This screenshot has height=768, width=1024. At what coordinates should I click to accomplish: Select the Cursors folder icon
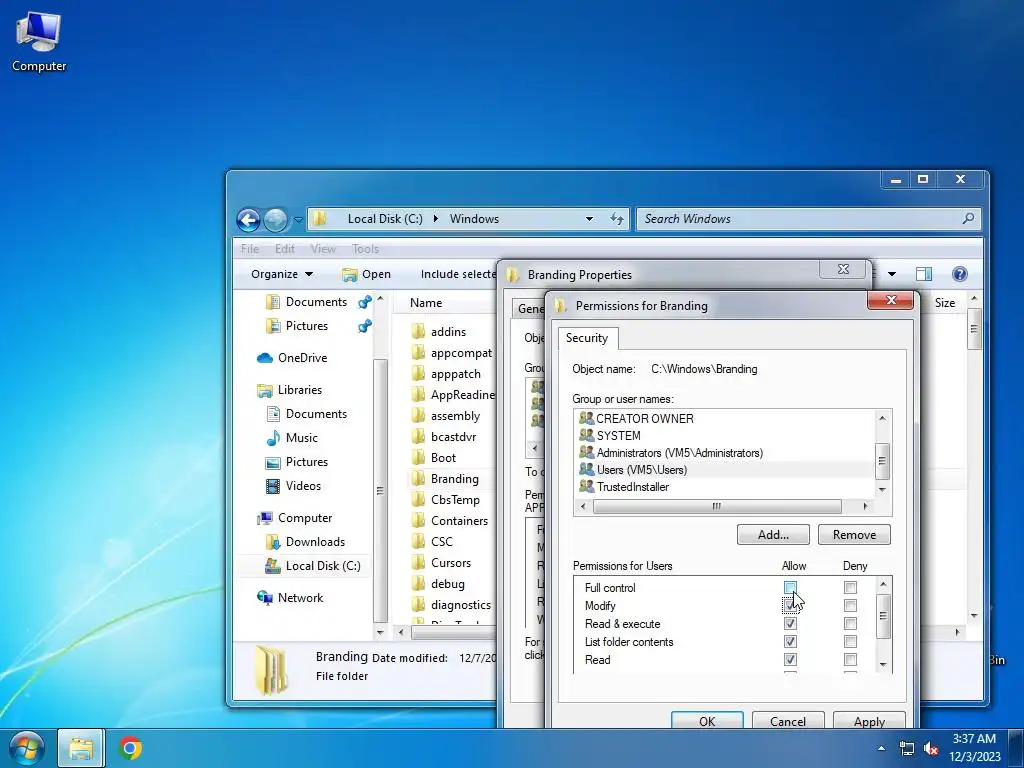(419, 562)
